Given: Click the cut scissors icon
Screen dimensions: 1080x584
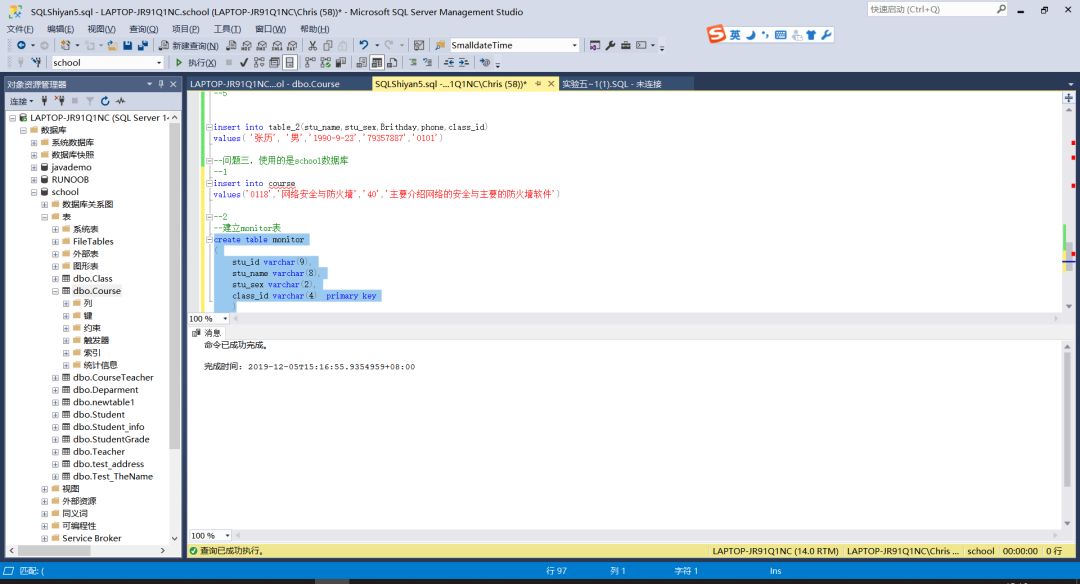Looking at the screenshot, I should [x=313, y=46].
